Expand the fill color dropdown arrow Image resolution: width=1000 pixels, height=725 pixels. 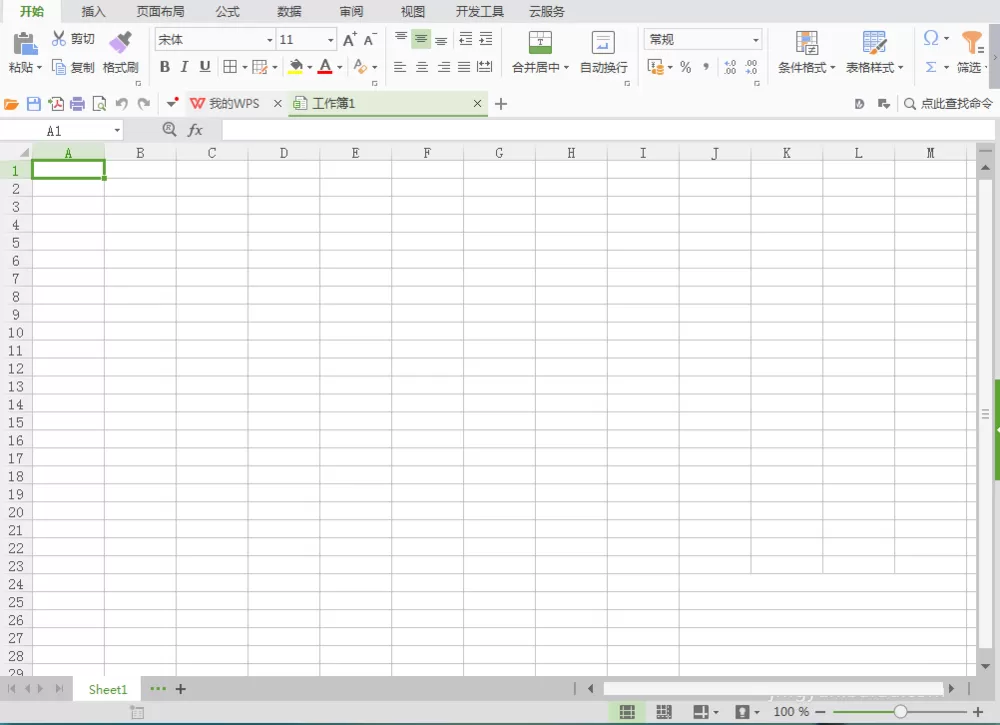309,66
